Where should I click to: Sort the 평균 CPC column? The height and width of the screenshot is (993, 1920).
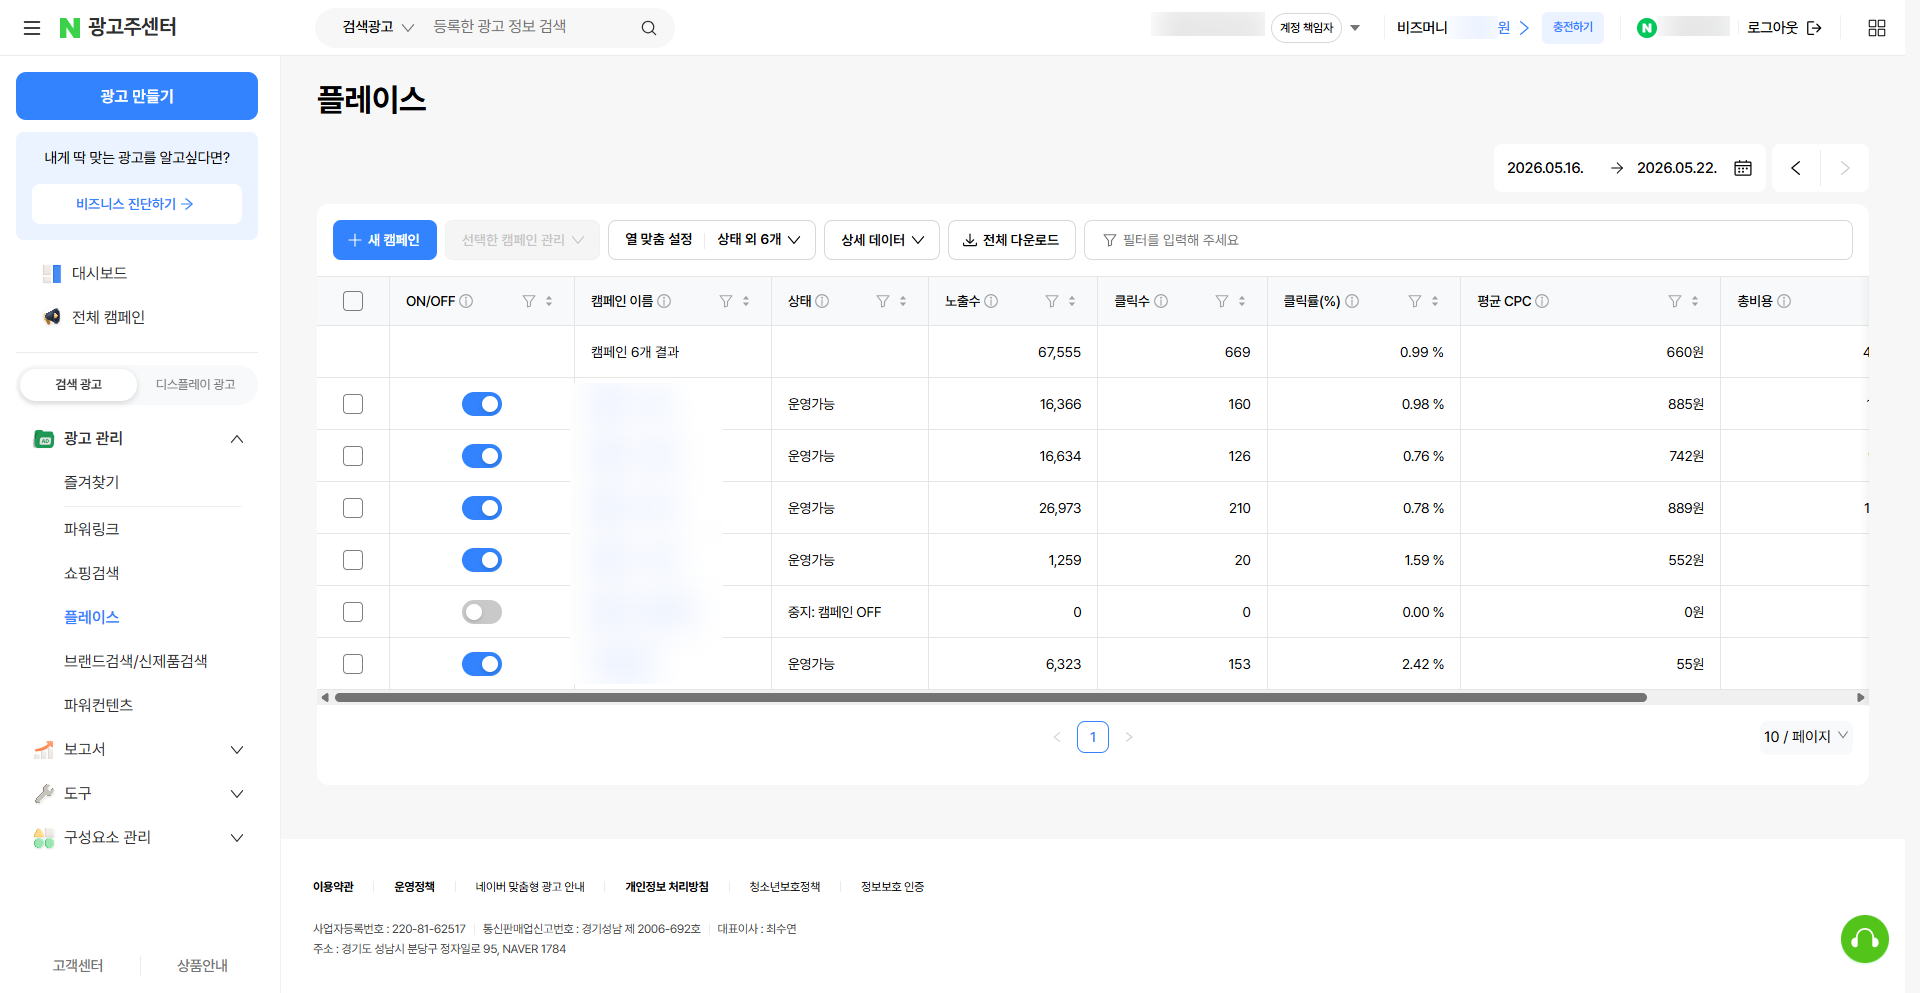(1695, 301)
